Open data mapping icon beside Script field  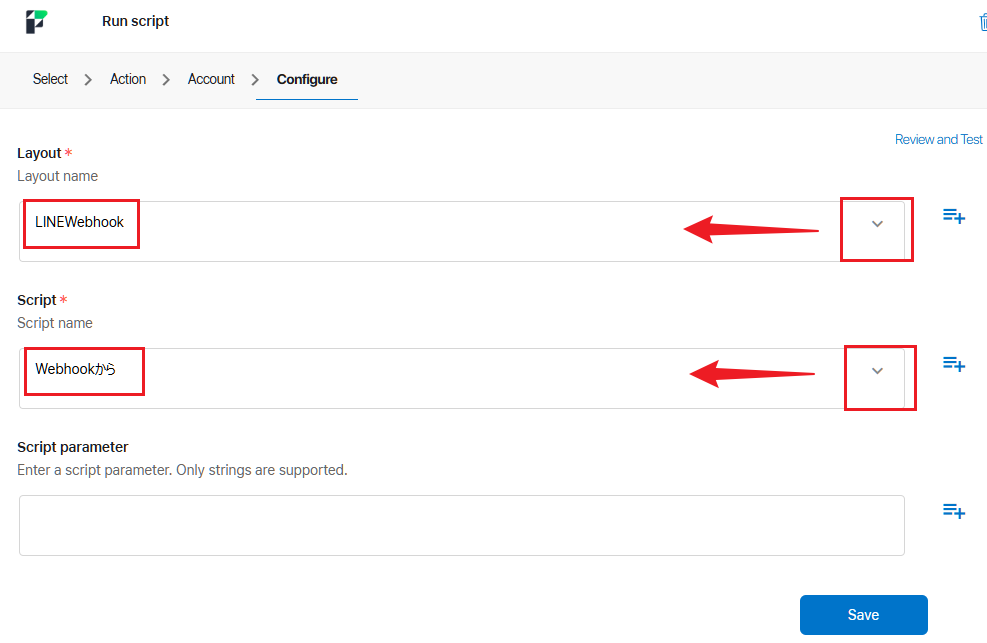[x=953, y=364]
